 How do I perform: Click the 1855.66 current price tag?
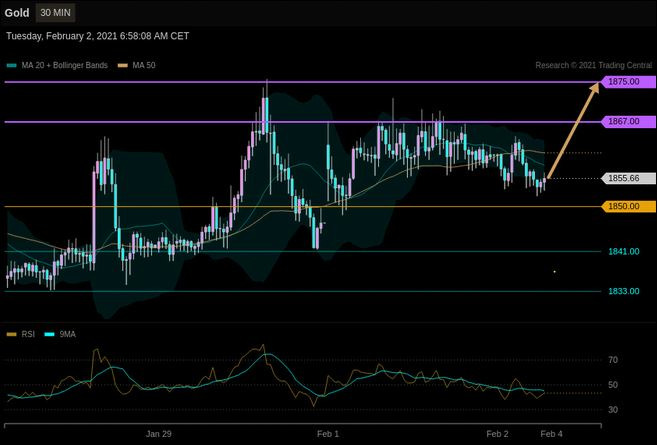point(629,179)
